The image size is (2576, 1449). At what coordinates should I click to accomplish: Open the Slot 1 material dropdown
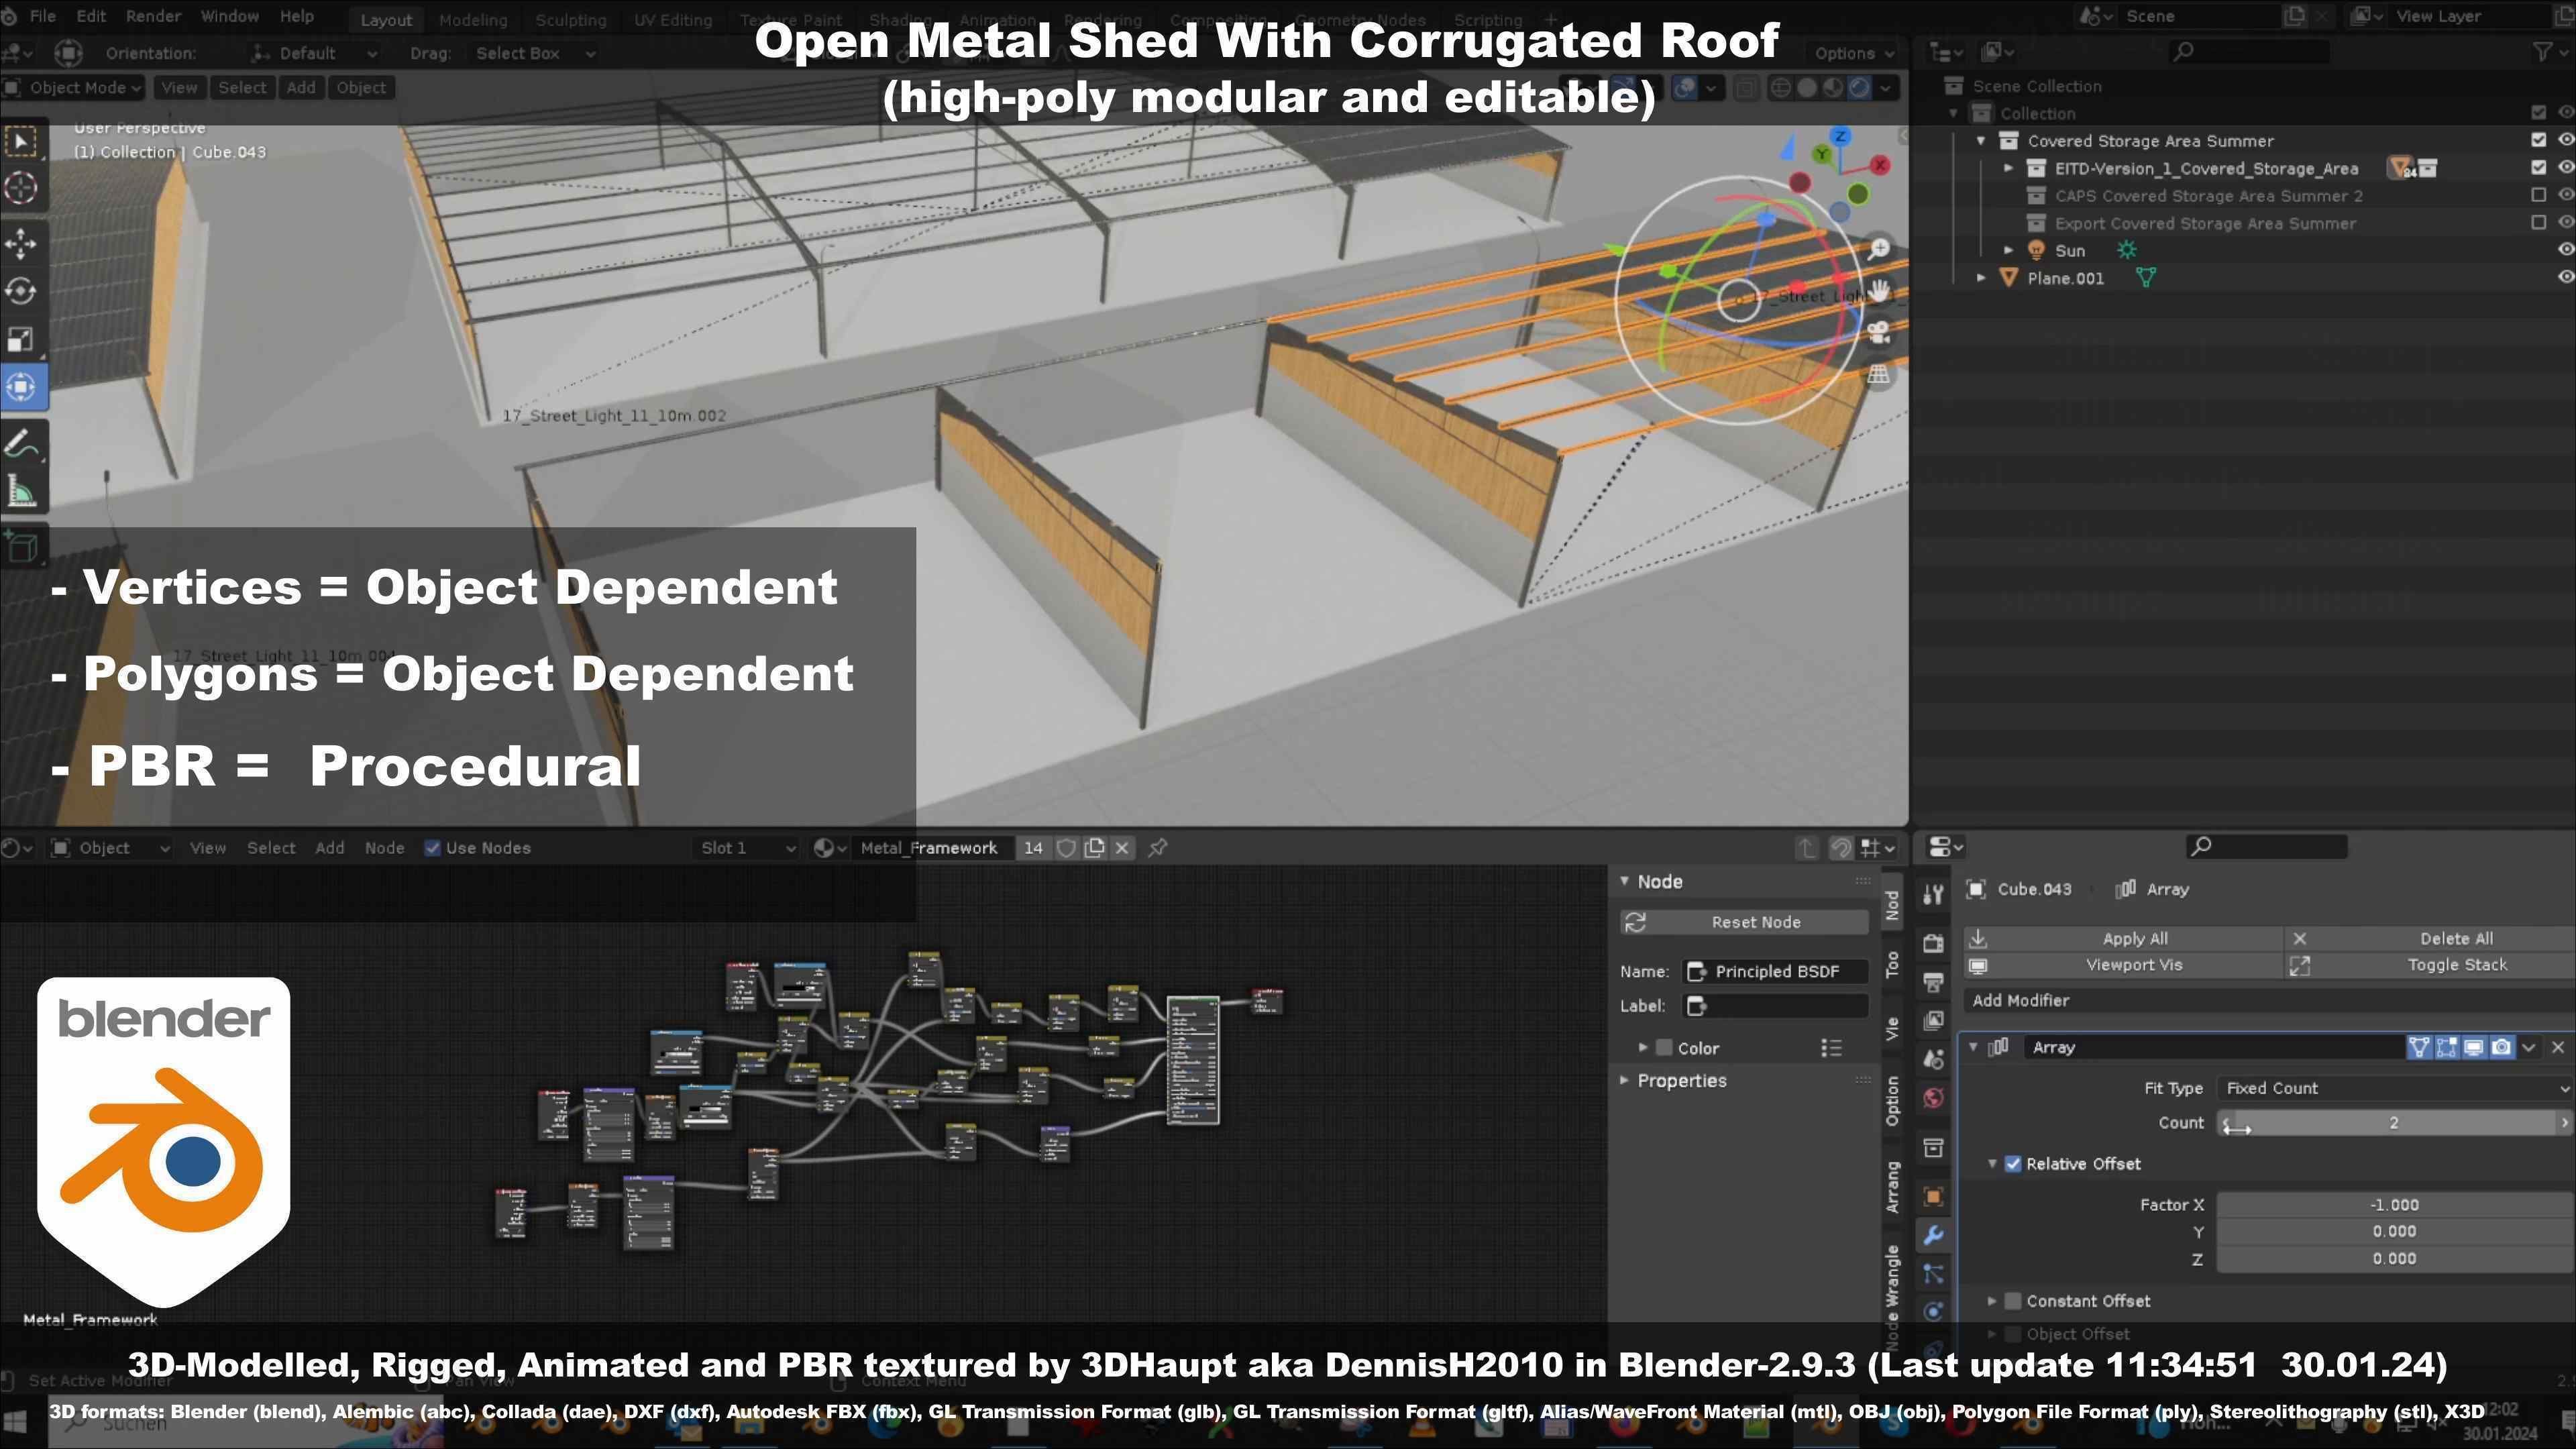(746, 848)
